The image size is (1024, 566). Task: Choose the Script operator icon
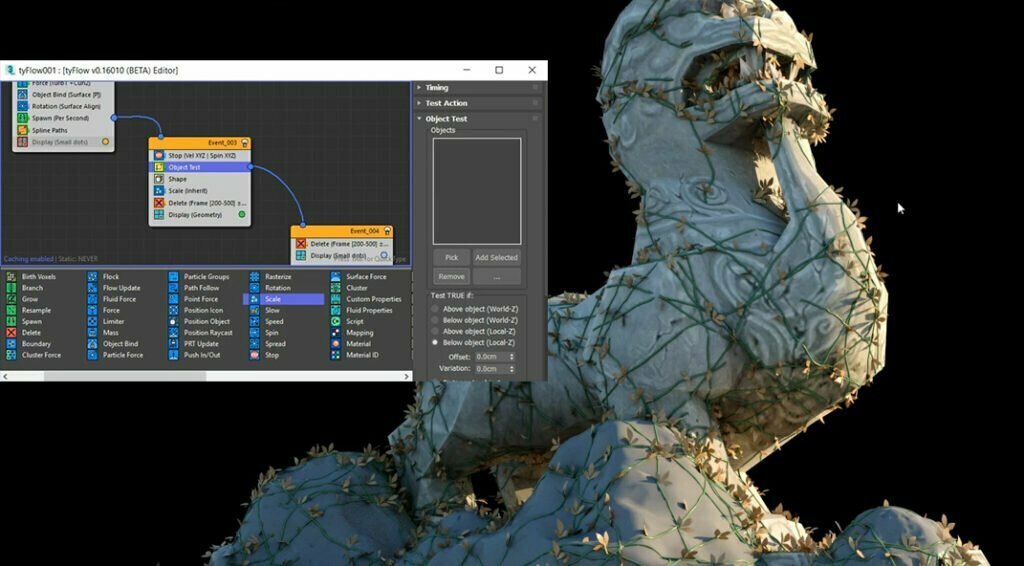(x=335, y=322)
